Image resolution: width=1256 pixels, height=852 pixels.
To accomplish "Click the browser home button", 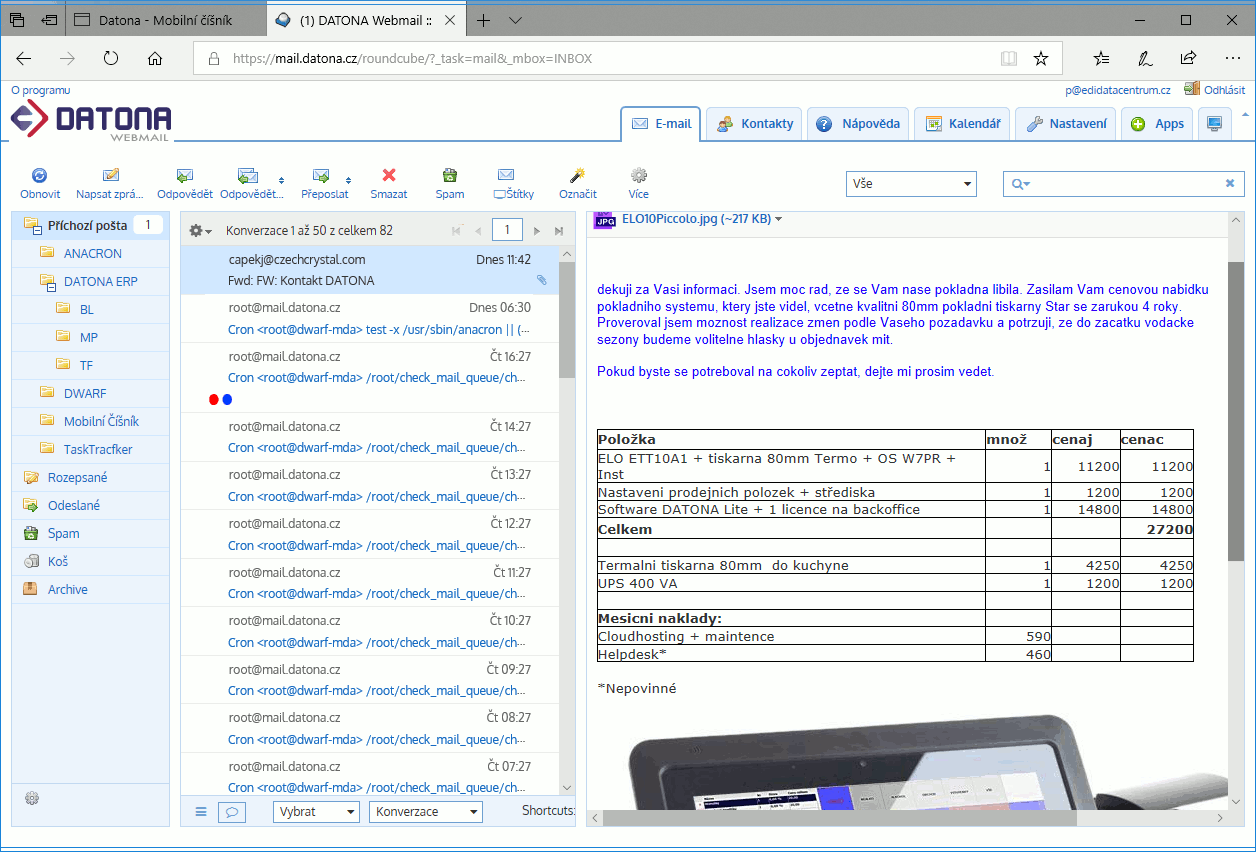I will click(155, 59).
